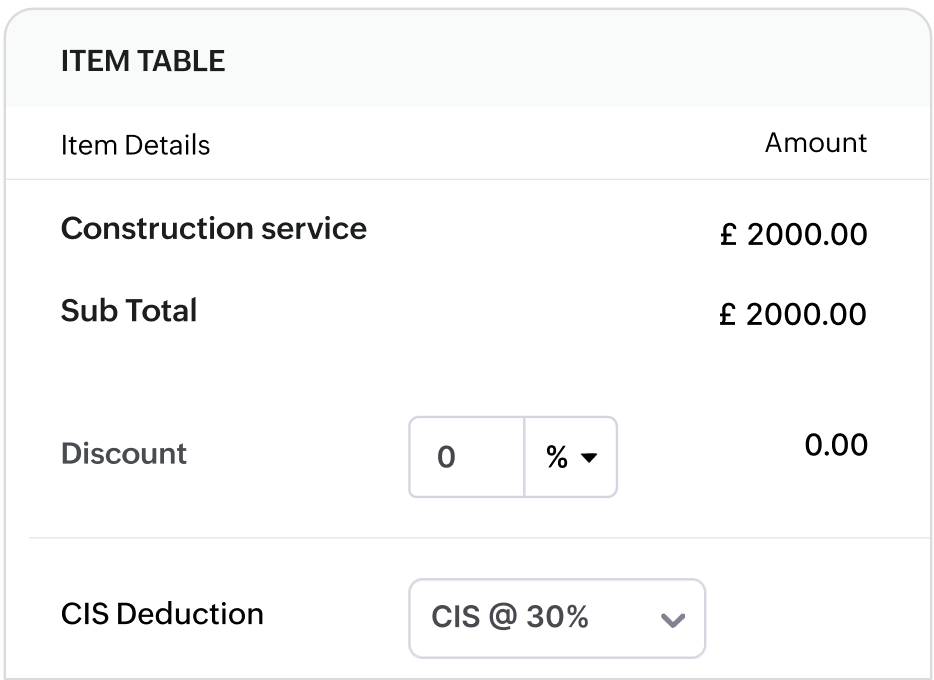
Task: Click the Sub Total 2000.00 figure
Action: pos(807,315)
